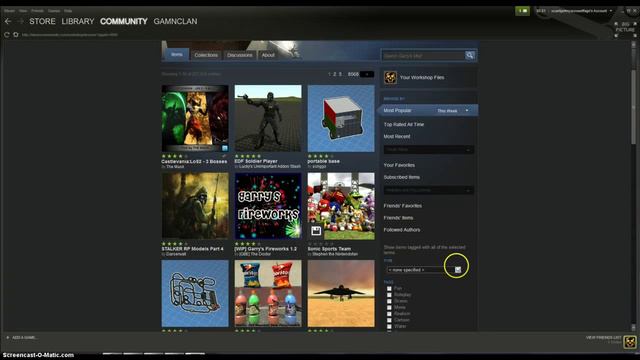The image size is (640, 360).
Task: Show Your Favorites
Action: 399,165
